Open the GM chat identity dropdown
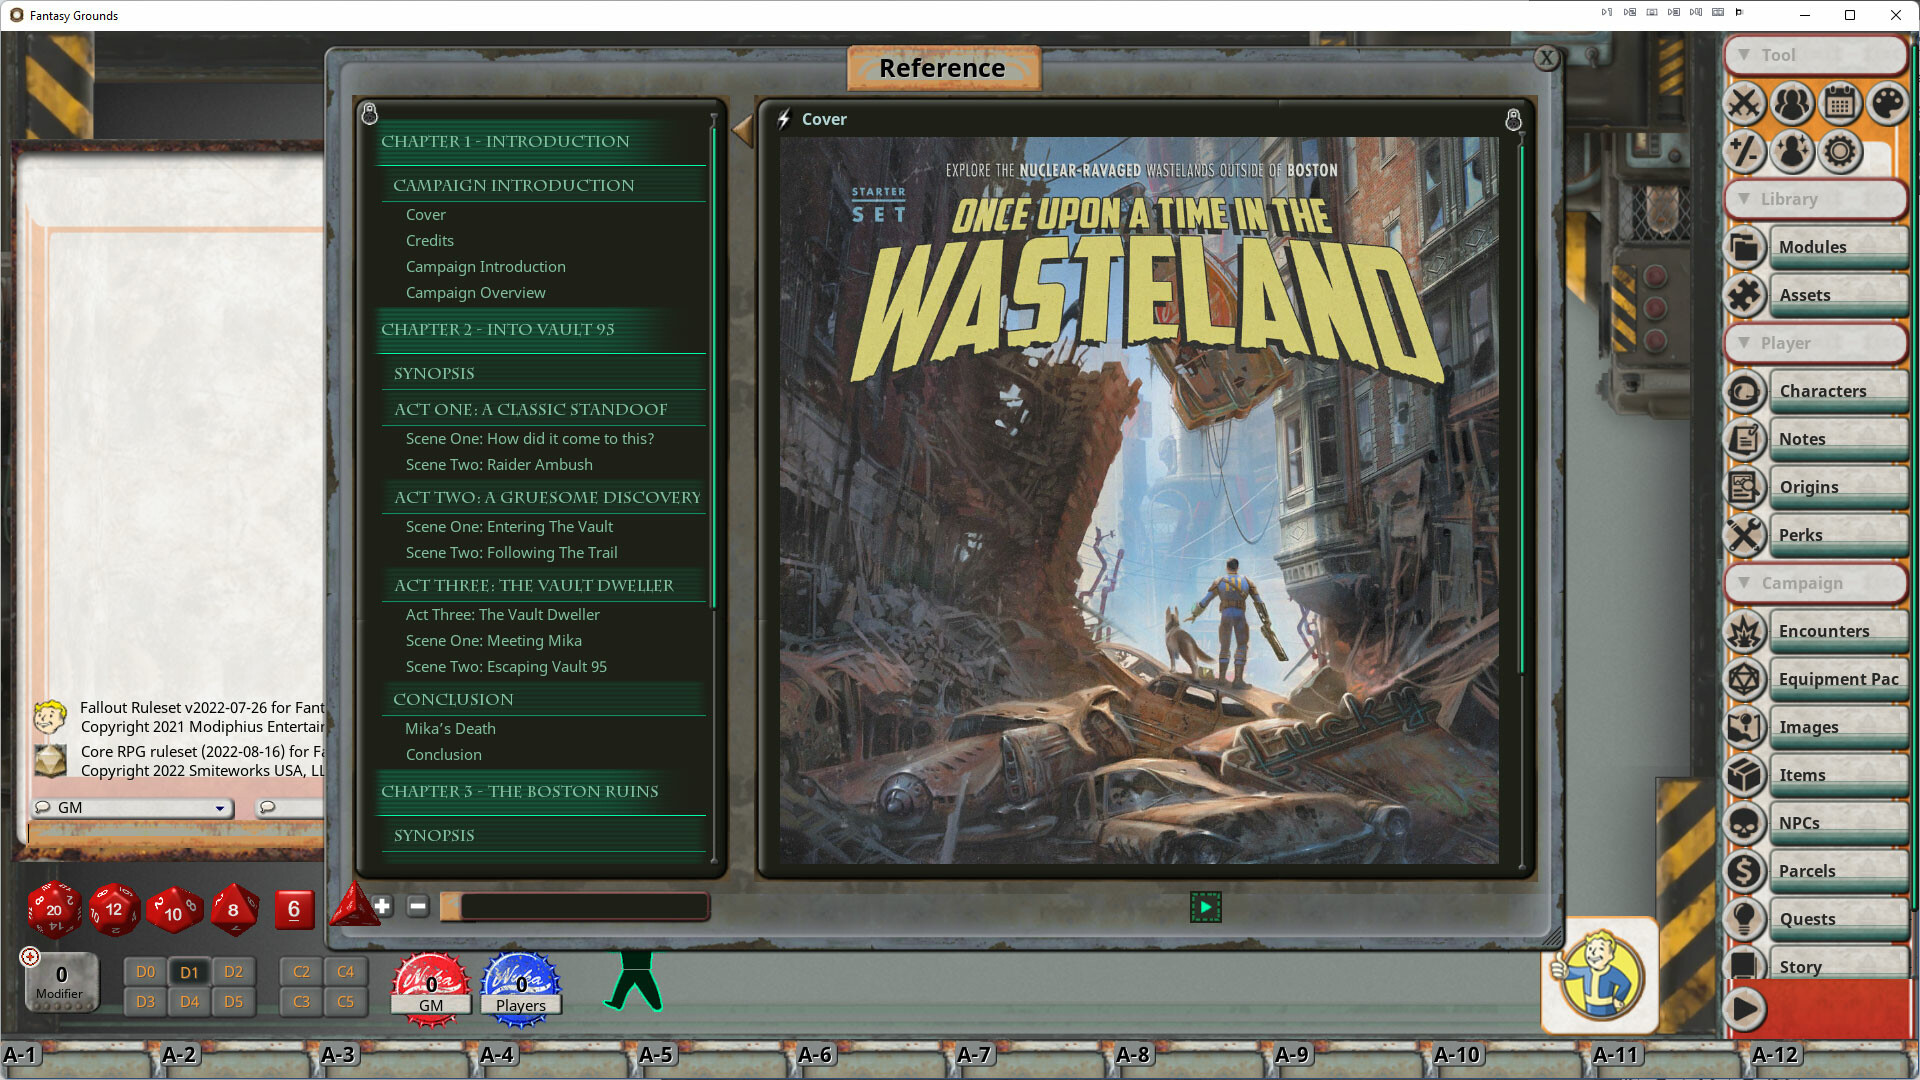Viewport: 1920px width, 1080px height. coord(219,807)
